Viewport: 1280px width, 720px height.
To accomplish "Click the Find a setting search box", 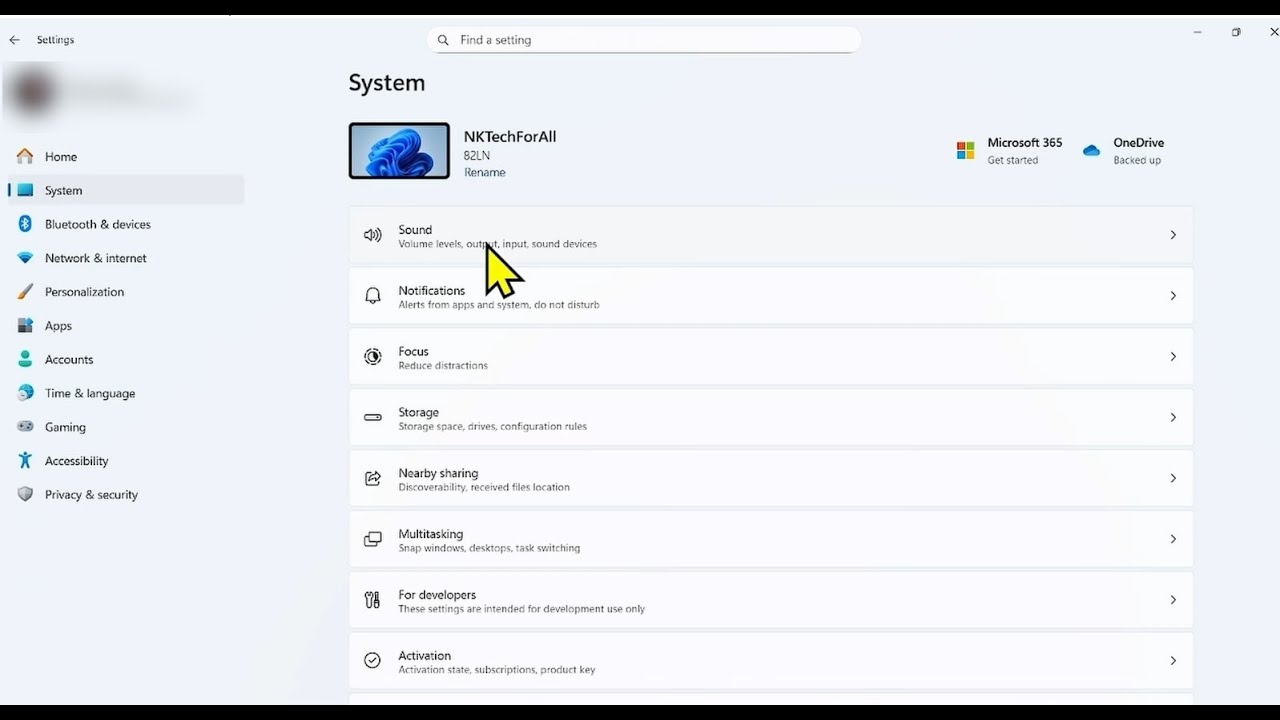I will click(x=644, y=40).
